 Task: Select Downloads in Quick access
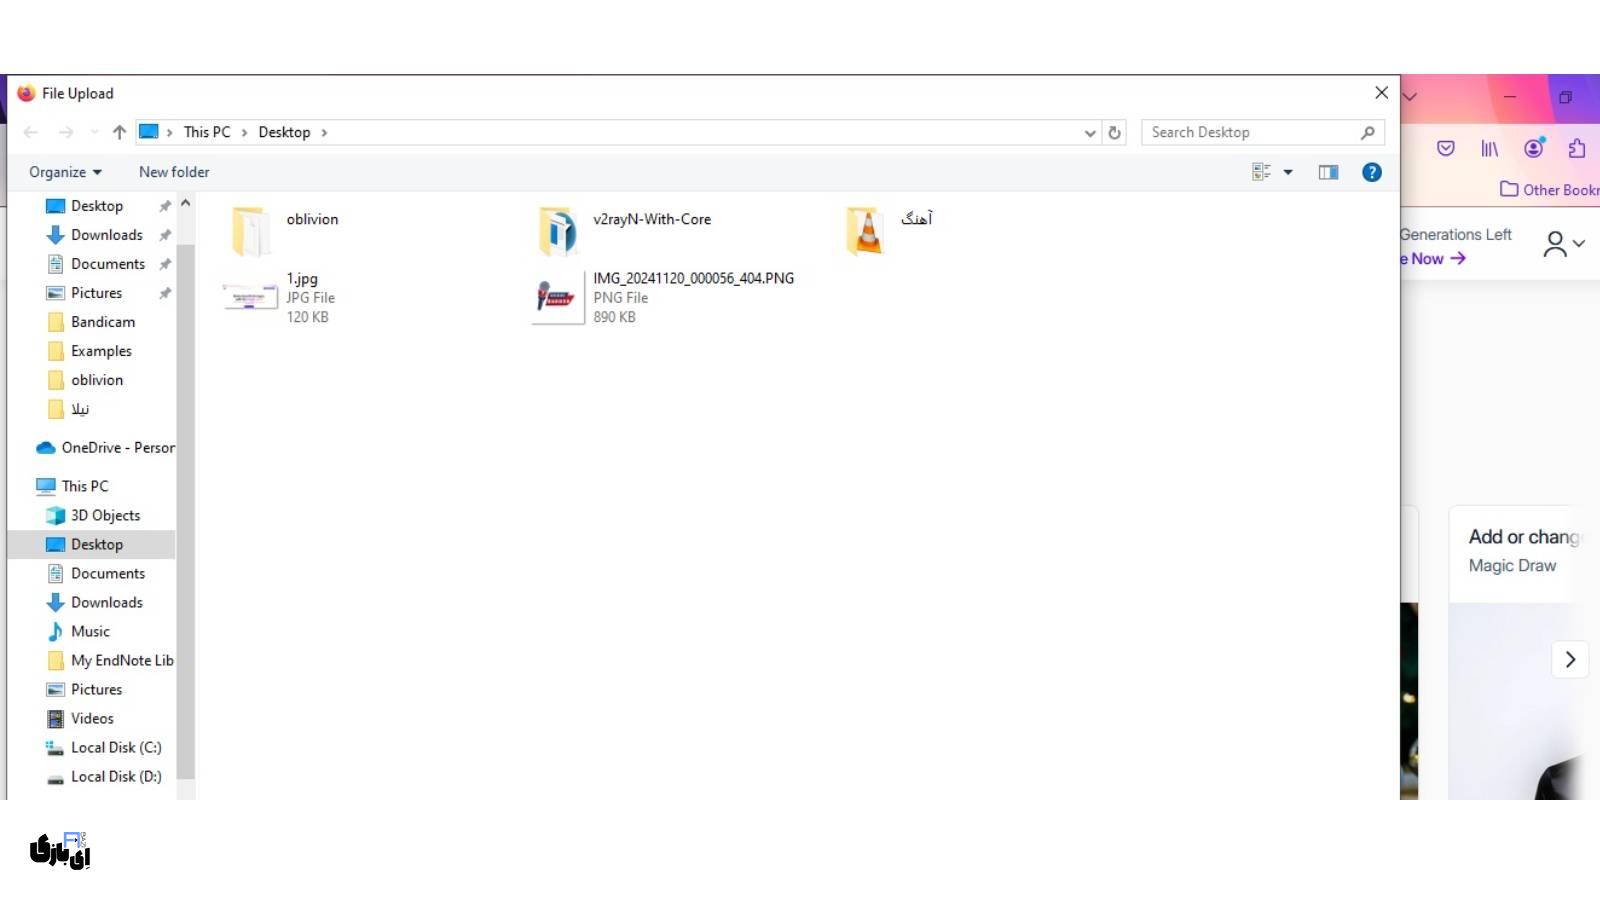click(x=106, y=235)
